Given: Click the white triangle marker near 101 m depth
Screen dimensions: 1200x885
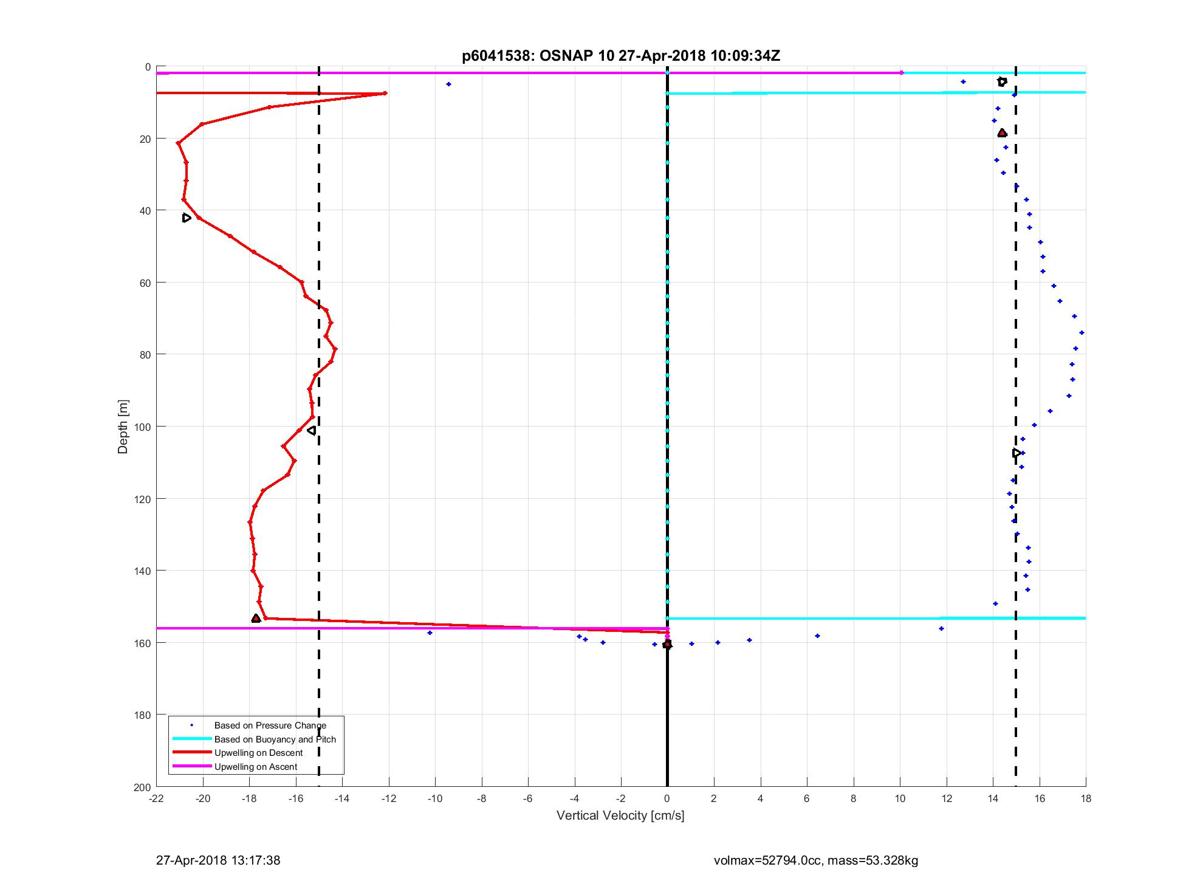Looking at the screenshot, I should pyautogui.click(x=312, y=430).
